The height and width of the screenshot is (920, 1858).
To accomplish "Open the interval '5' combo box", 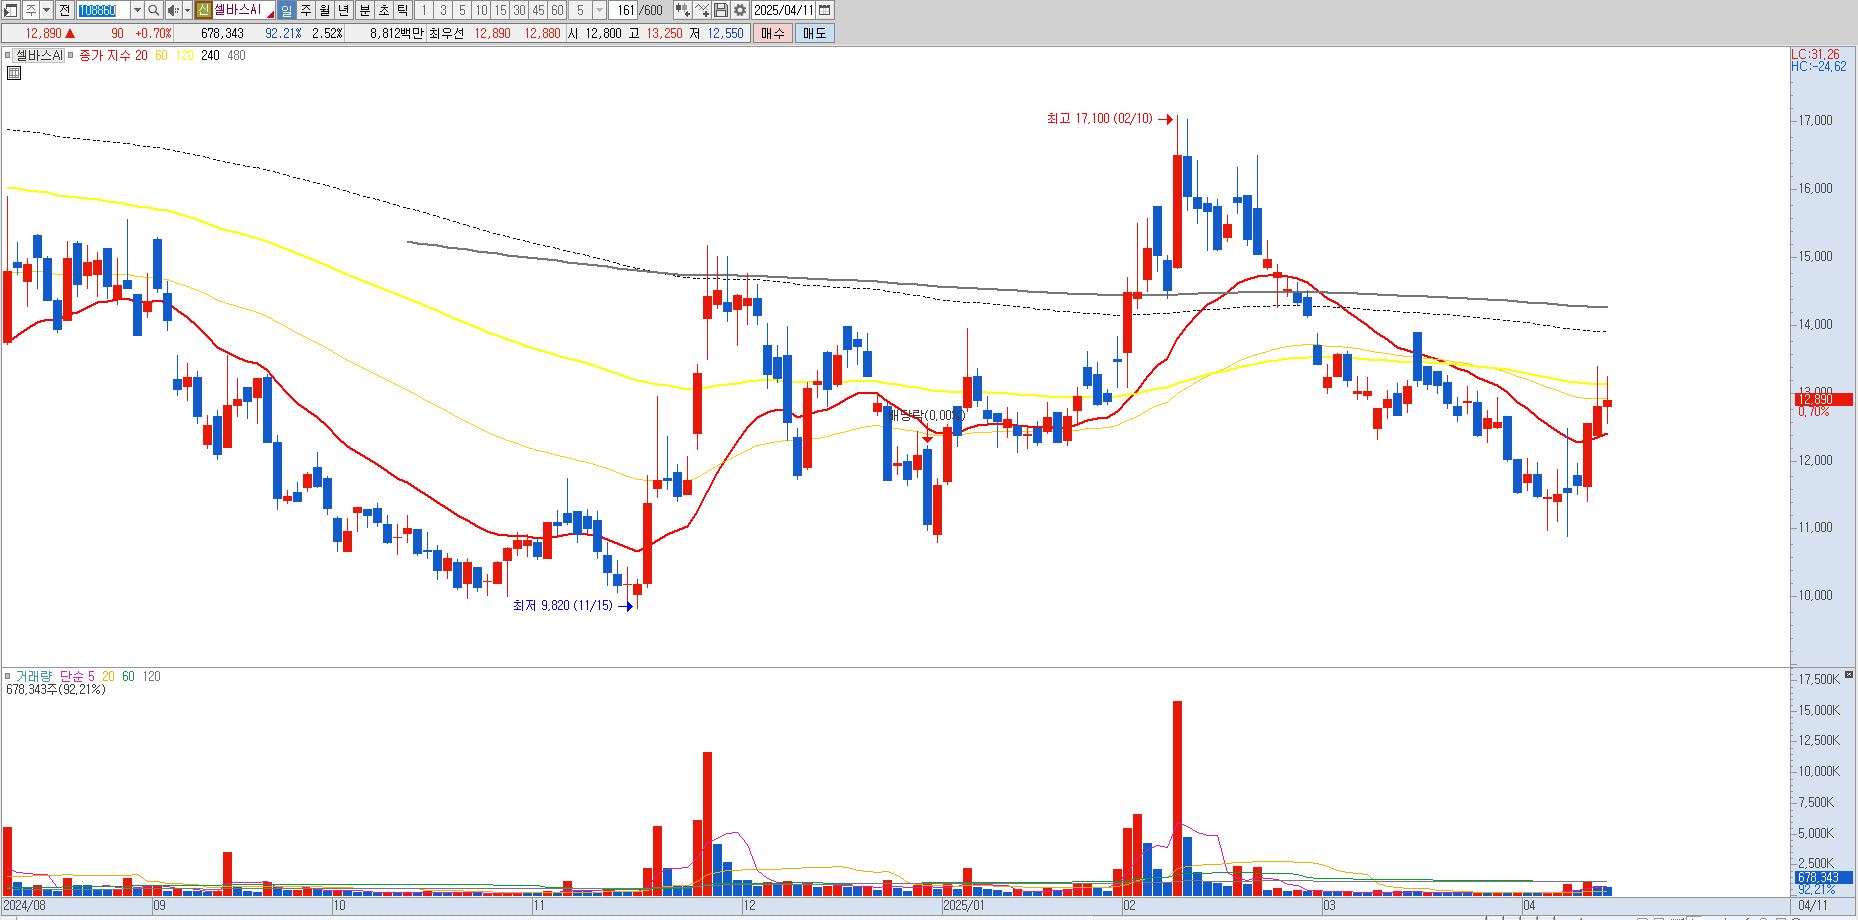I will click(x=588, y=10).
